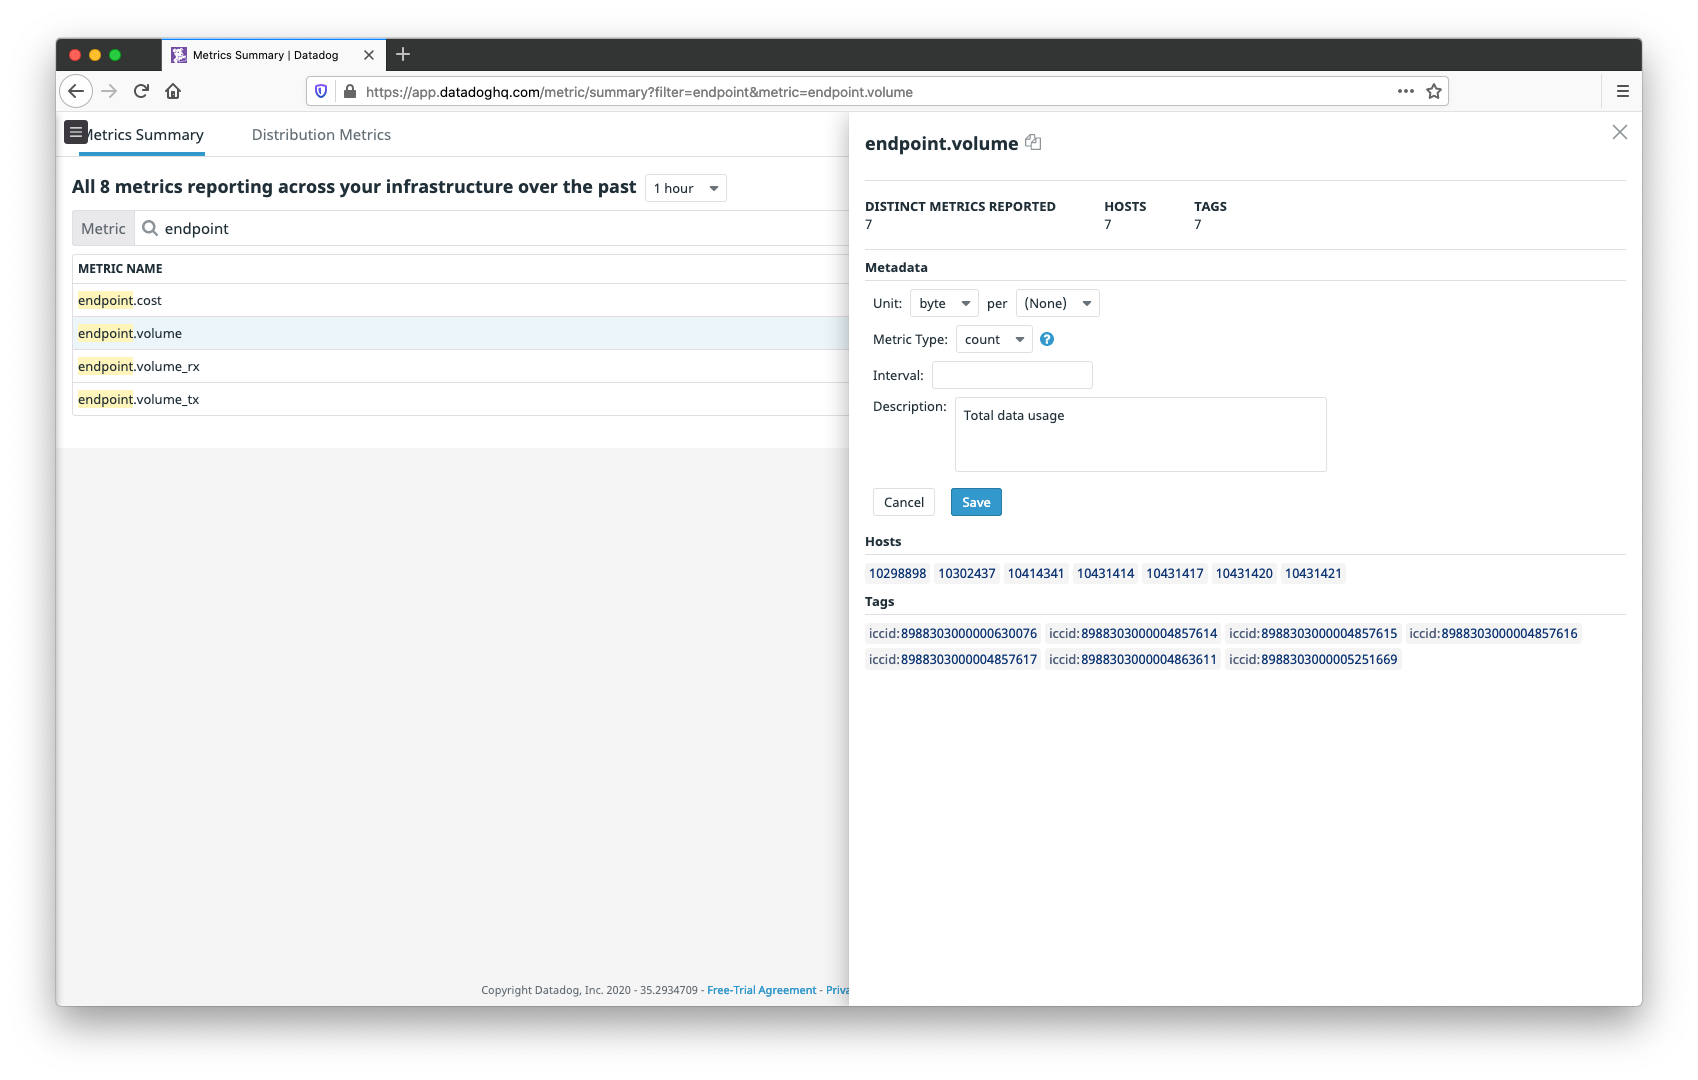Click host 10298898 in the Hosts list

coord(896,573)
